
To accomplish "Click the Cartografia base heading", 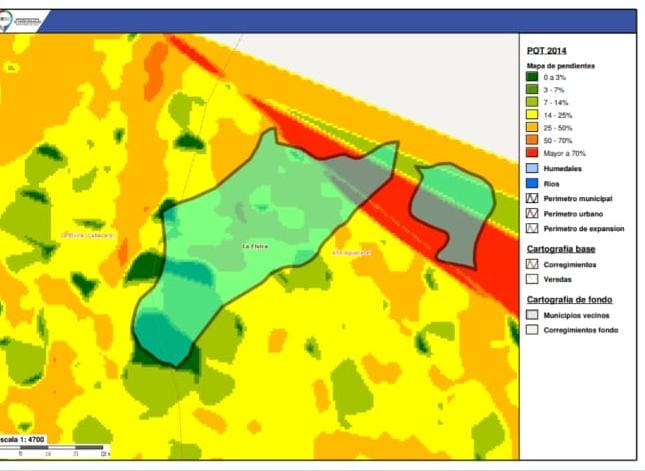I will [561, 249].
